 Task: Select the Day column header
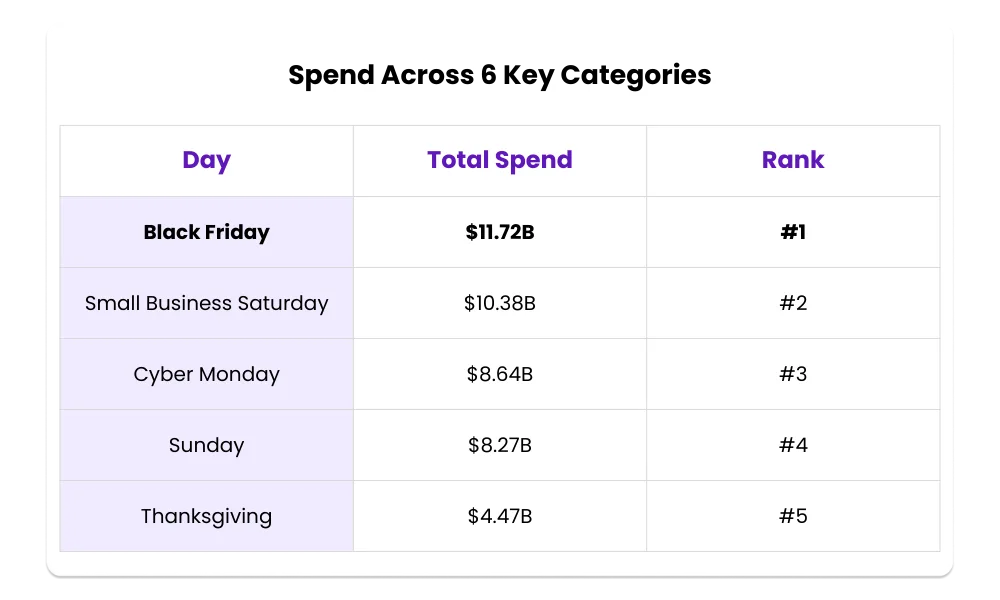(206, 160)
